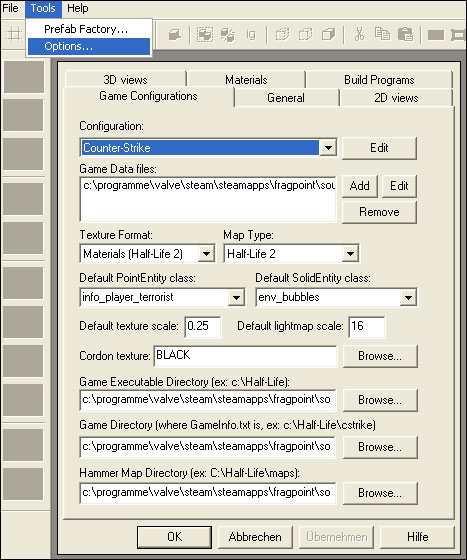Browse for Game Executable Directory
Image resolution: width=467 pixels, height=560 pixels.
pos(380,400)
